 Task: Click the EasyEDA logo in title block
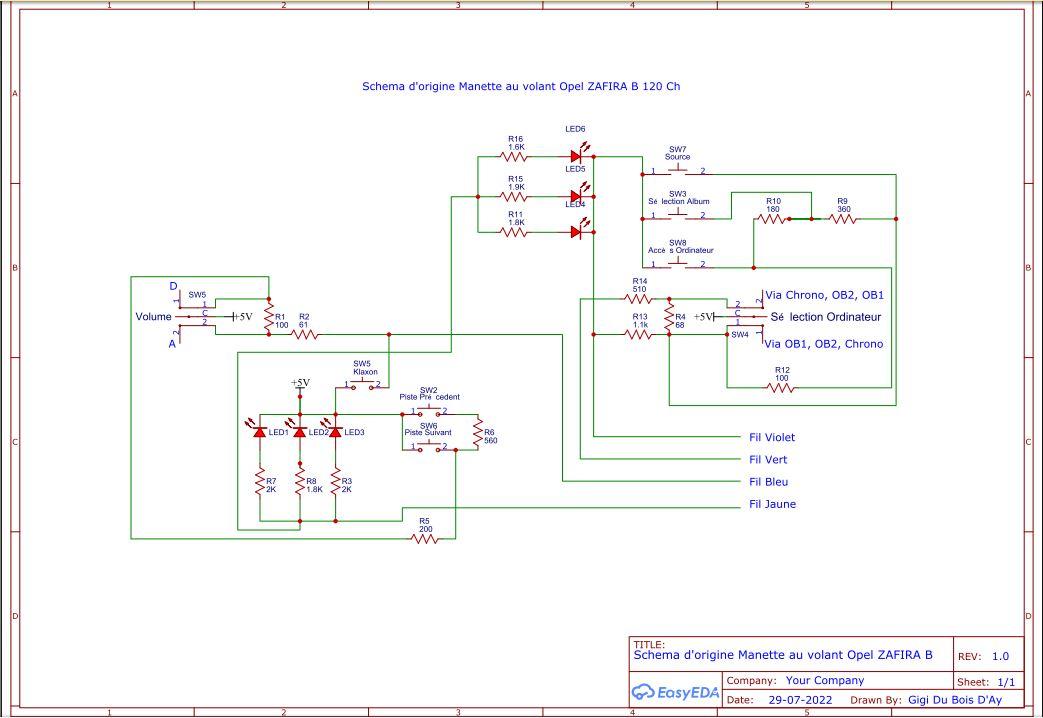tap(675, 692)
